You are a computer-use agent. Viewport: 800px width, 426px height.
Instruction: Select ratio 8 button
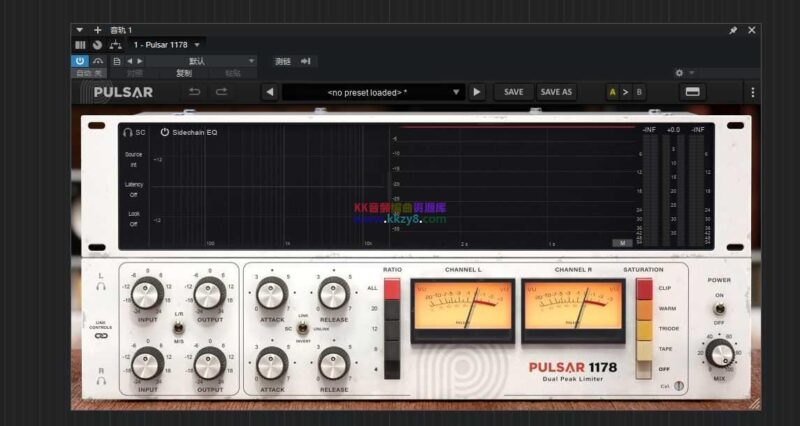(x=392, y=350)
